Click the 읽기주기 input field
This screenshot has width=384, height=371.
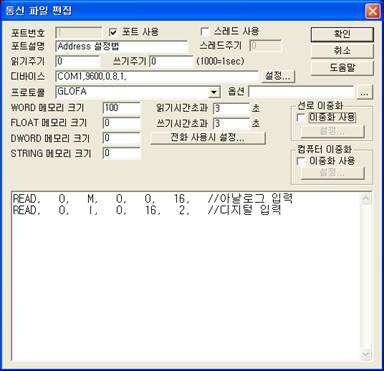click(x=78, y=61)
